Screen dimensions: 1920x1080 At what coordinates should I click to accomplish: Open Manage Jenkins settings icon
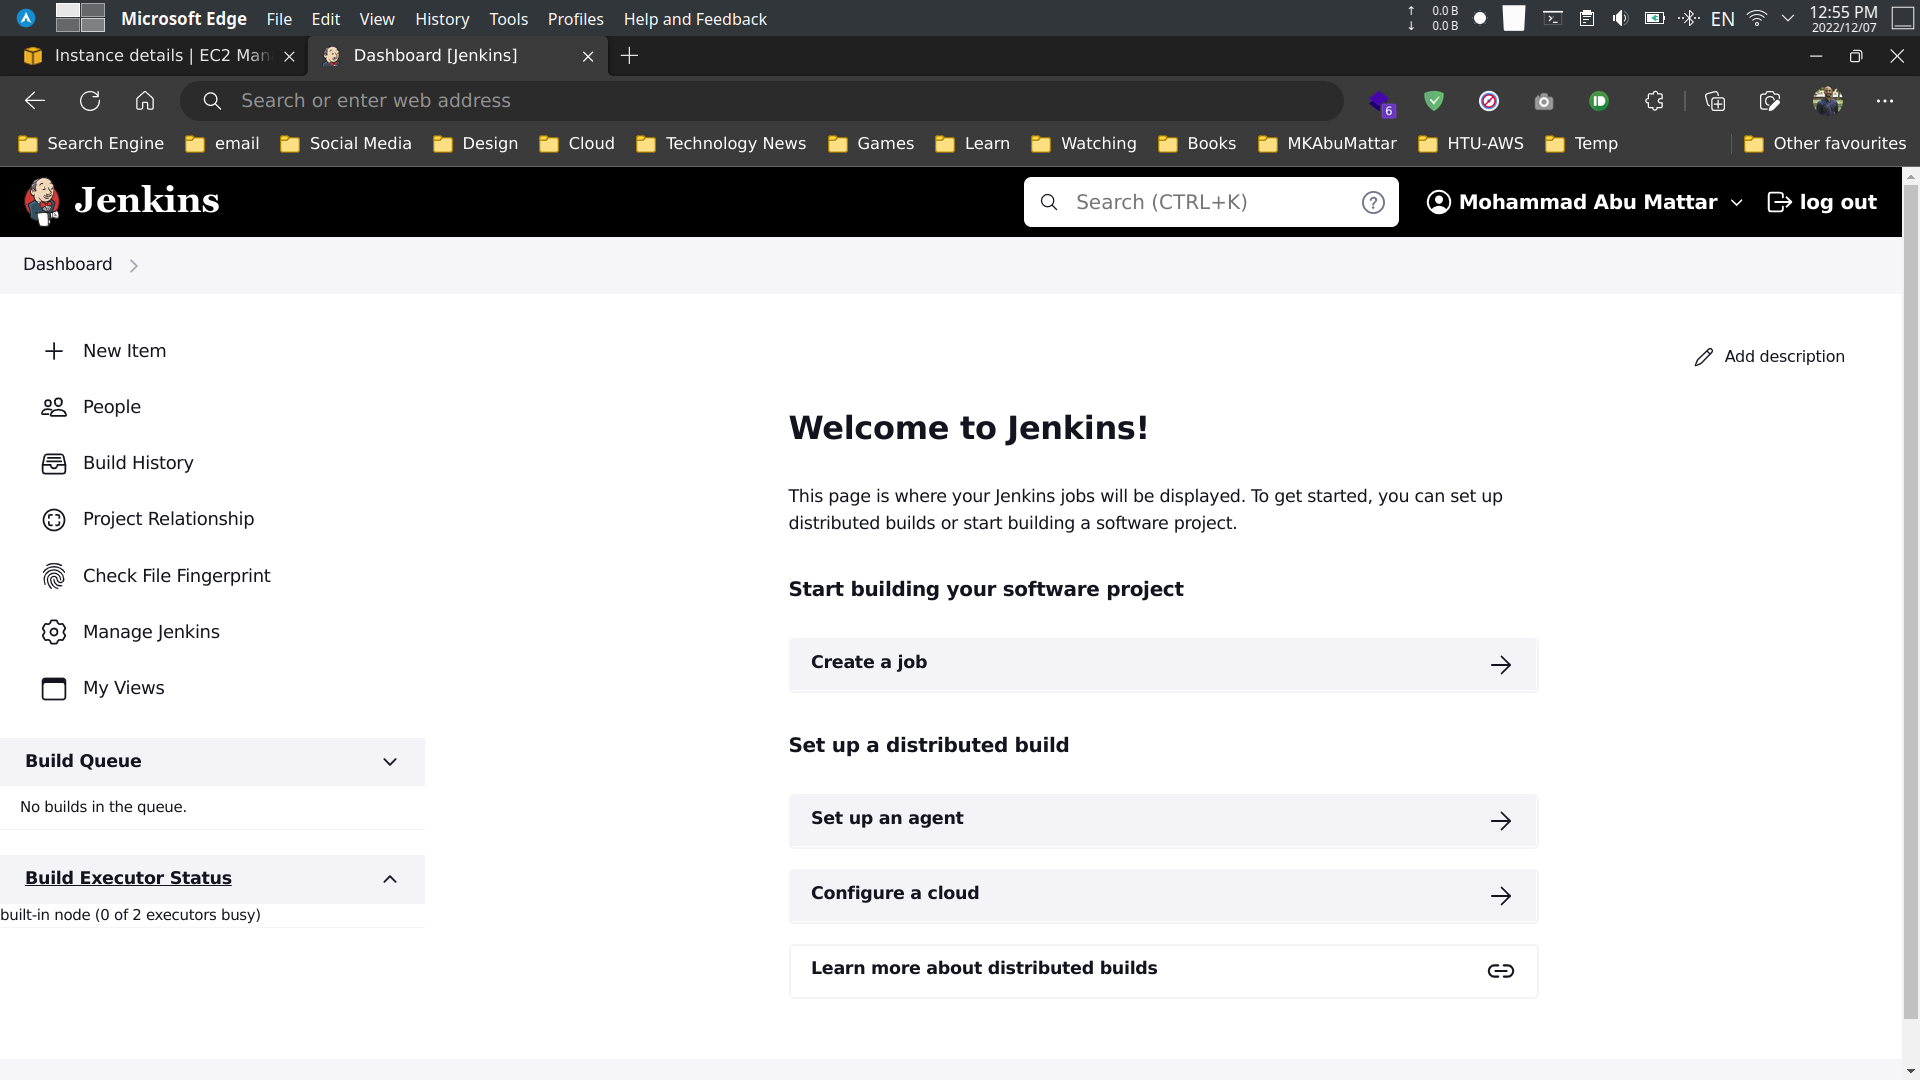[x=54, y=632]
